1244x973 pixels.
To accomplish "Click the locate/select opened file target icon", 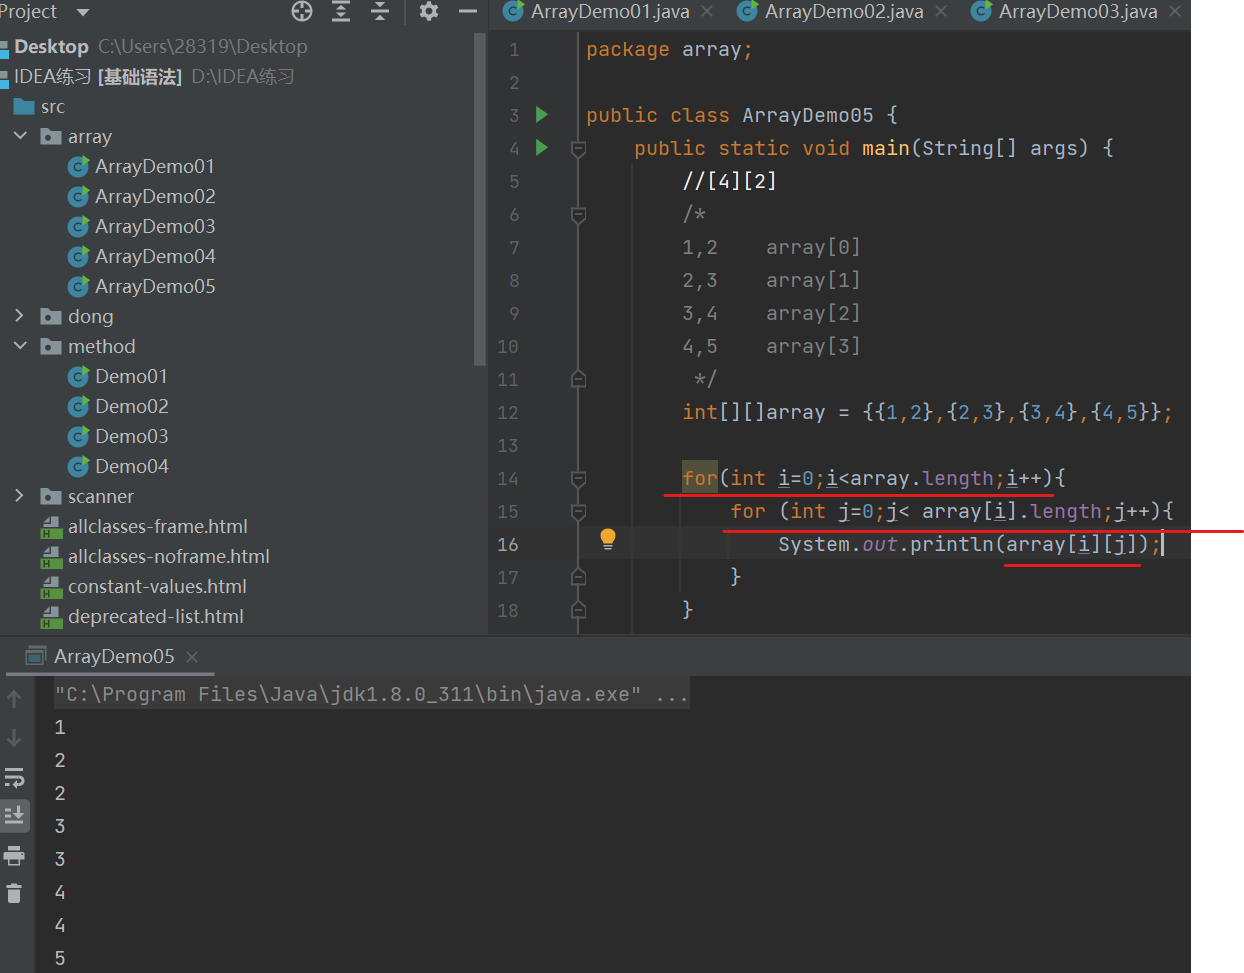I will tap(302, 11).
